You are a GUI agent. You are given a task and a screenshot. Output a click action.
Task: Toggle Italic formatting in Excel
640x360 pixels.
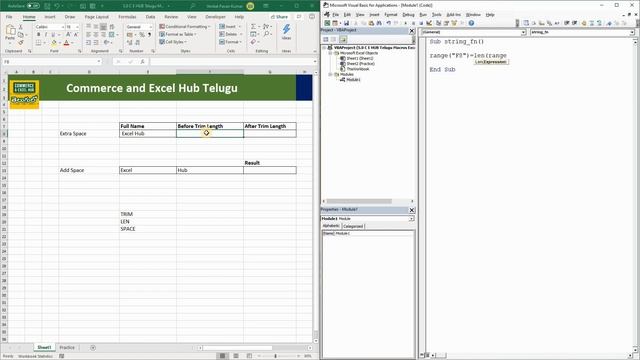click(x=46, y=35)
